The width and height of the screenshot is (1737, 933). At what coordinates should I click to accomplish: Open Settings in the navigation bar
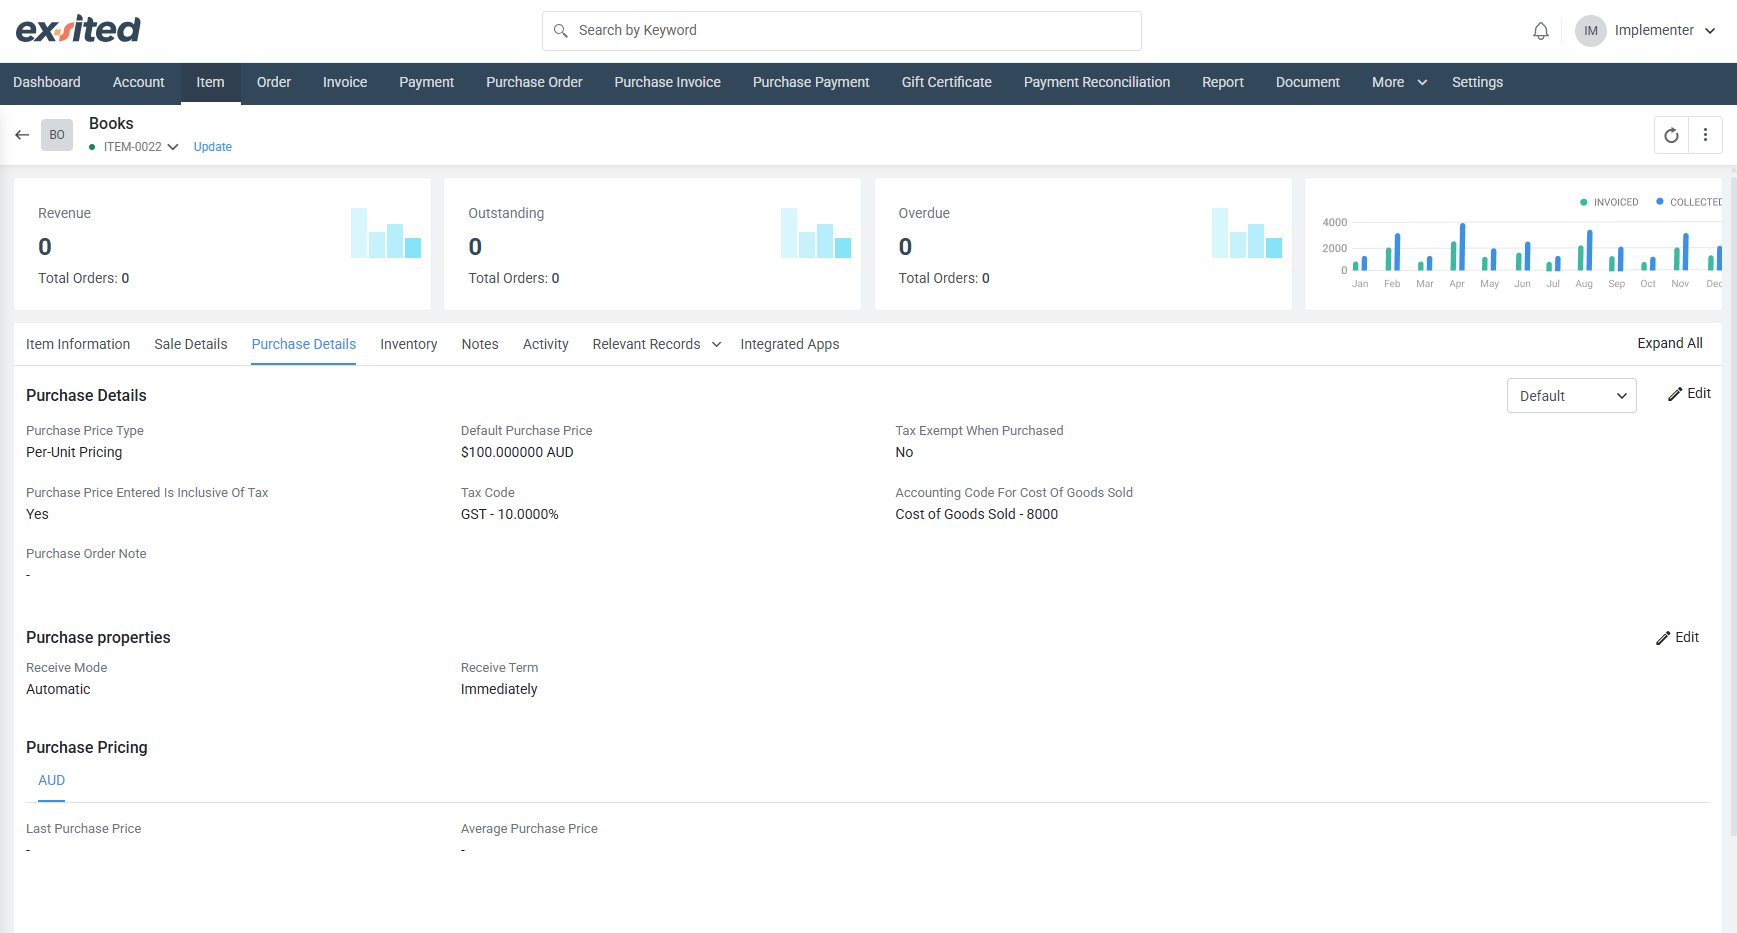[x=1478, y=82]
